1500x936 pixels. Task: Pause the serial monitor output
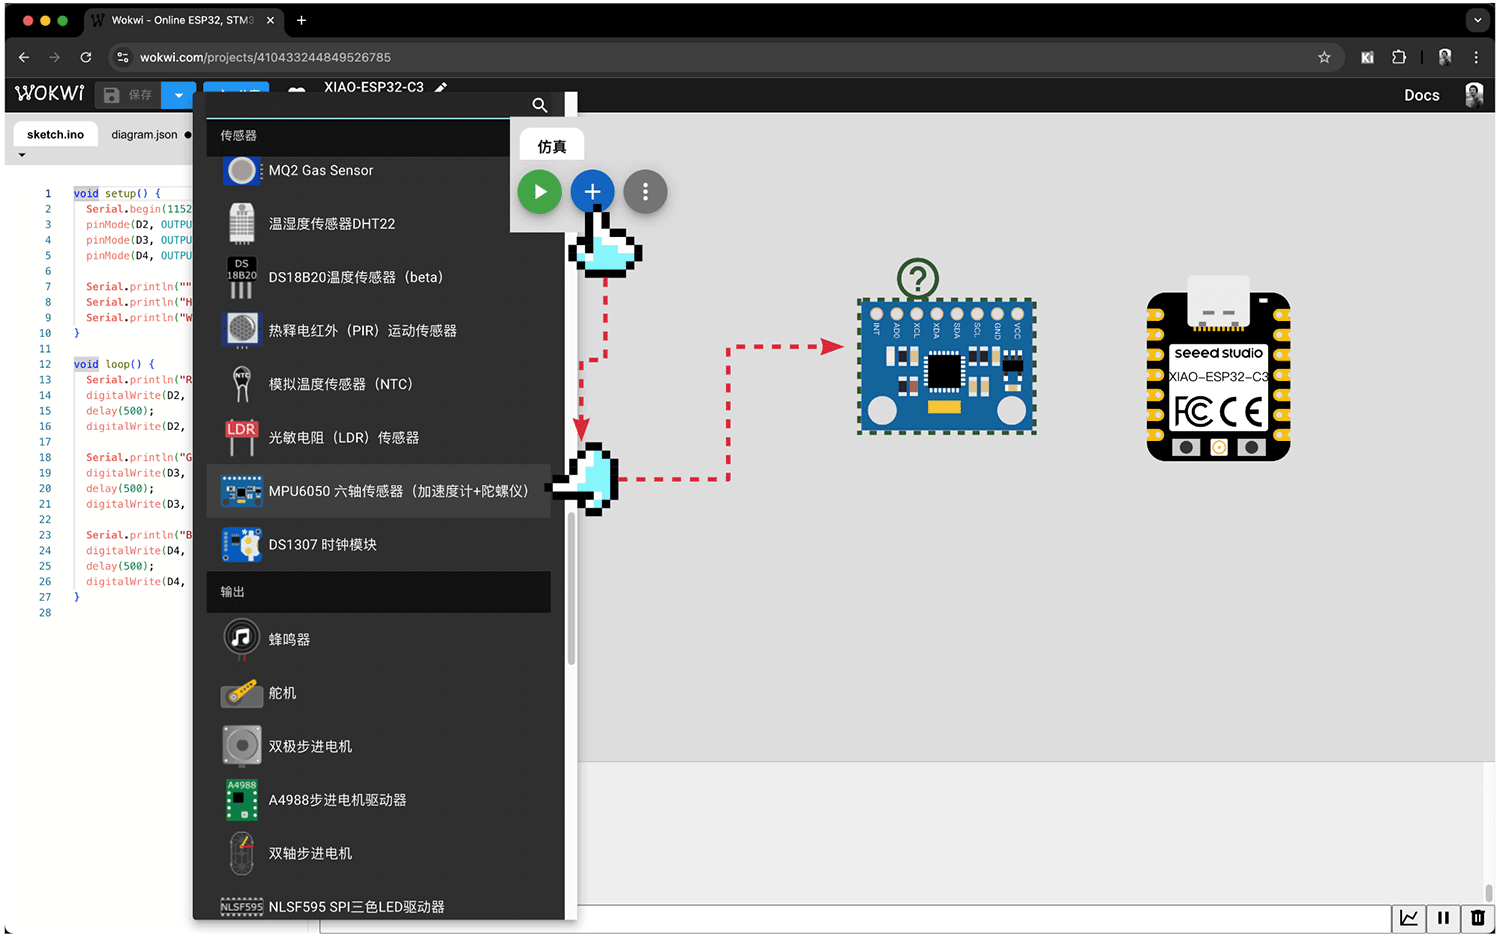coord(1443,918)
